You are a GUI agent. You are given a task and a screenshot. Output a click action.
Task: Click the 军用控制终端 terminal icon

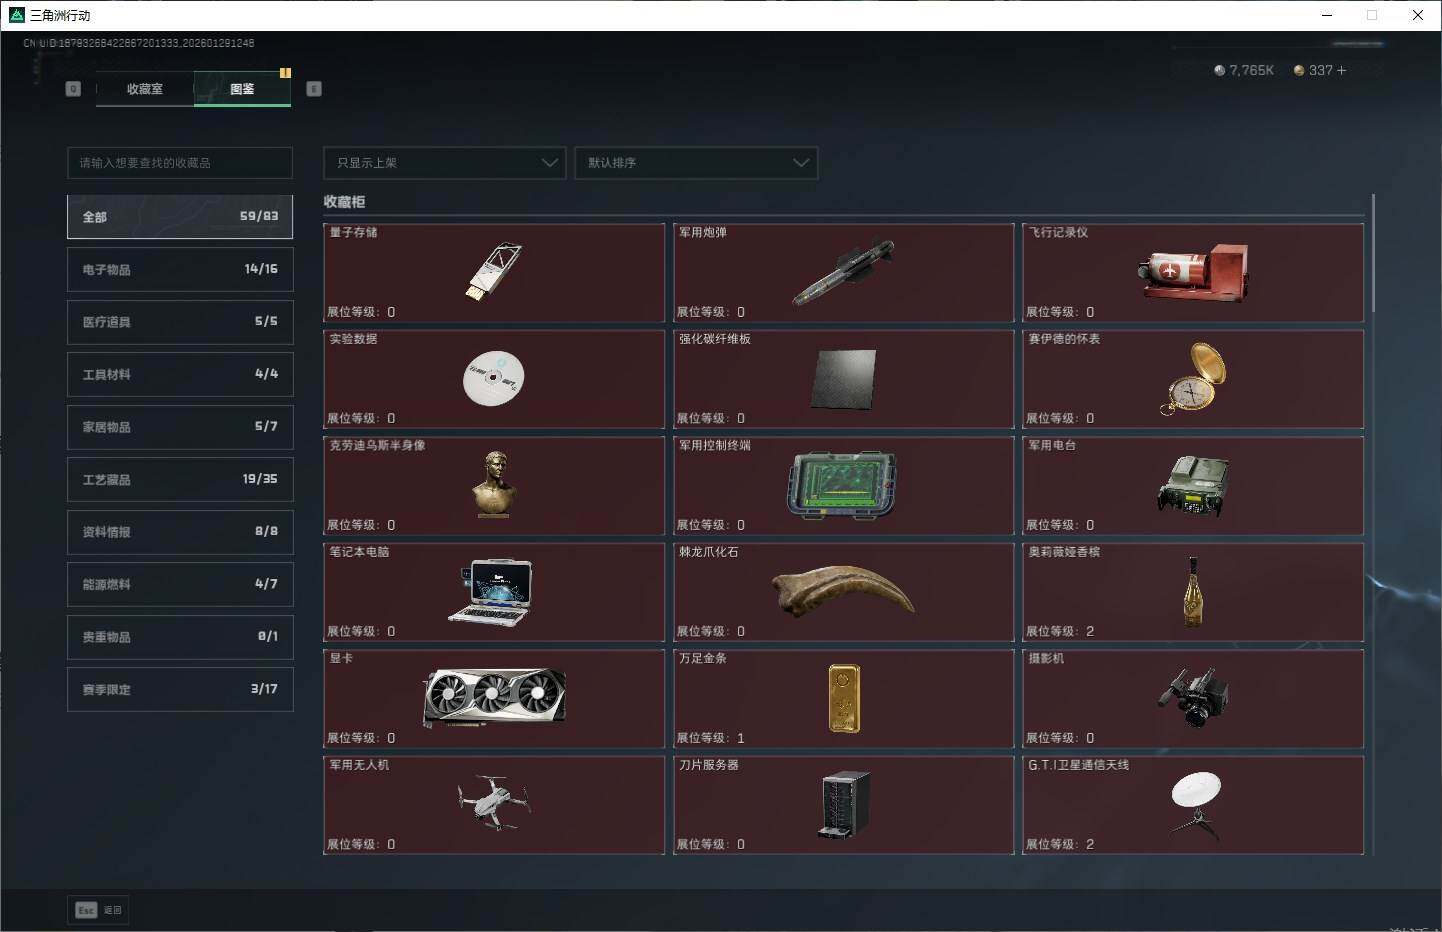point(842,485)
